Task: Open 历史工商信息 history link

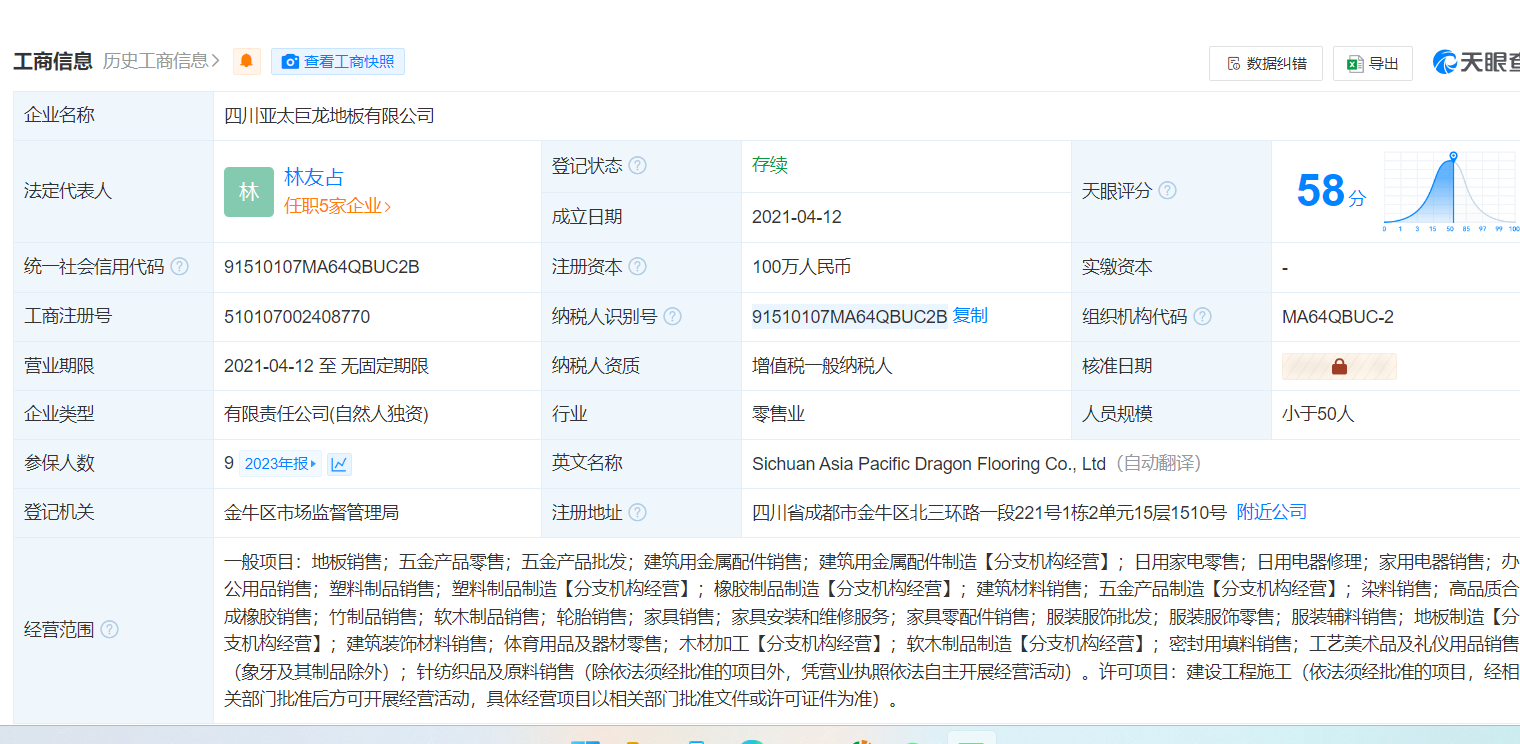Action: (x=161, y=61)
